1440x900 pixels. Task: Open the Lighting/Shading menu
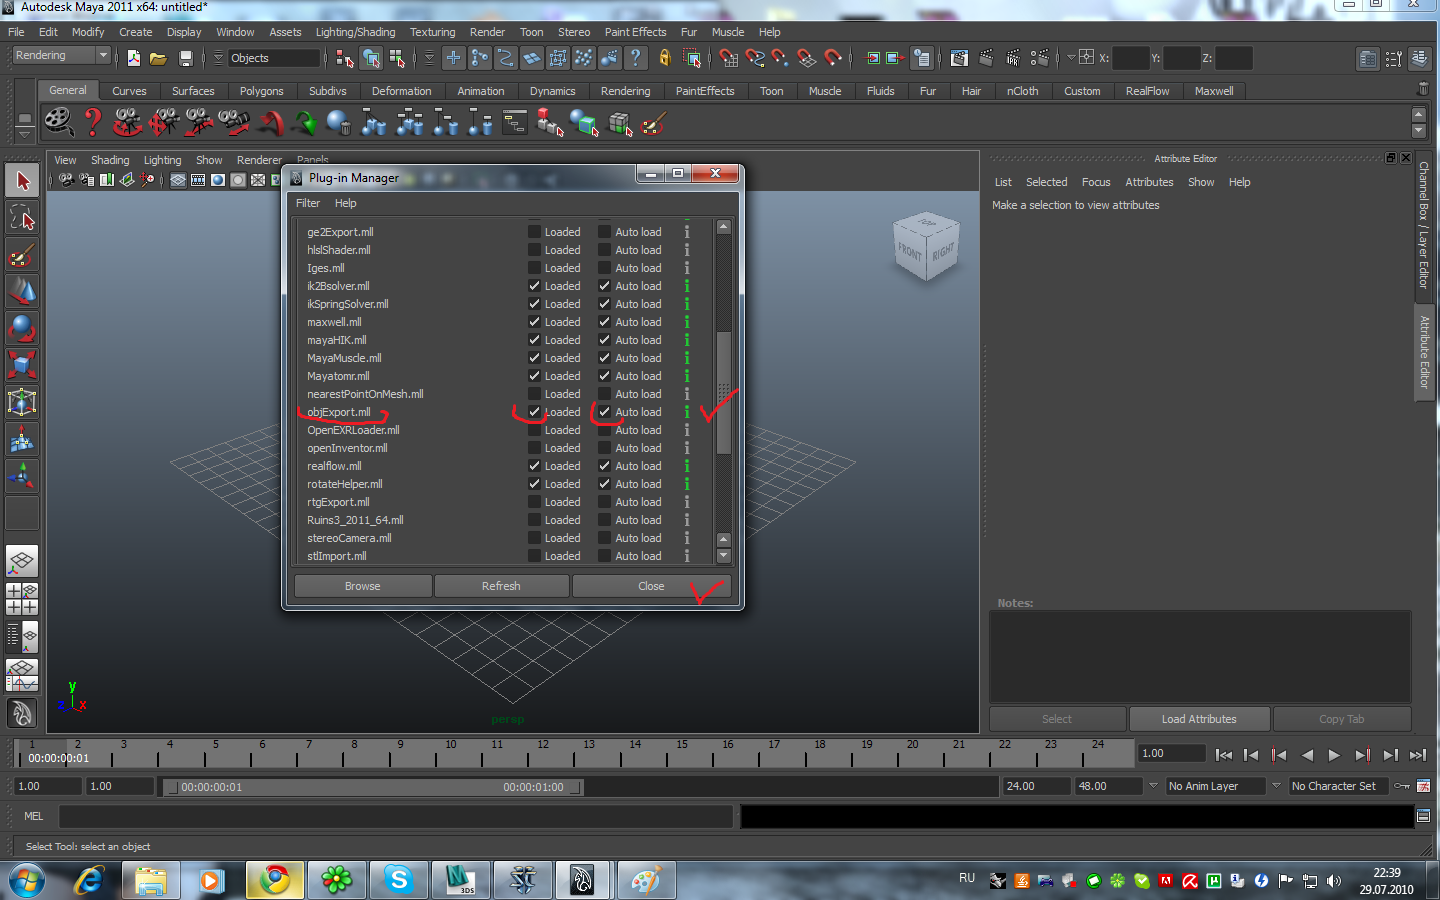[x=355, y=32]
